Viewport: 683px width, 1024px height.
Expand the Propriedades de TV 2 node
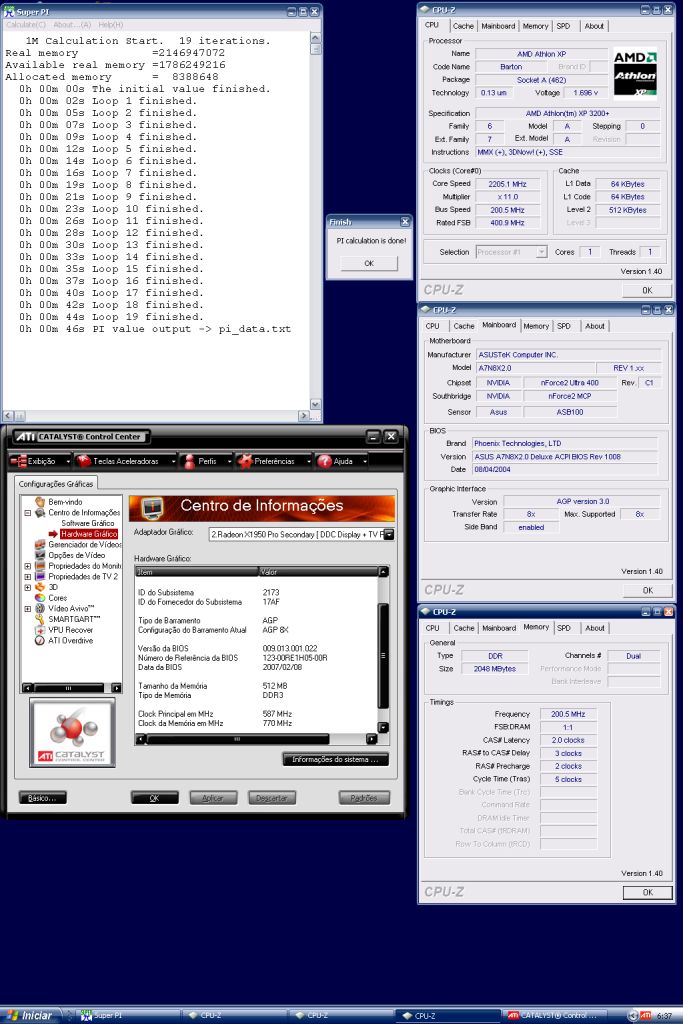(28, 577)
